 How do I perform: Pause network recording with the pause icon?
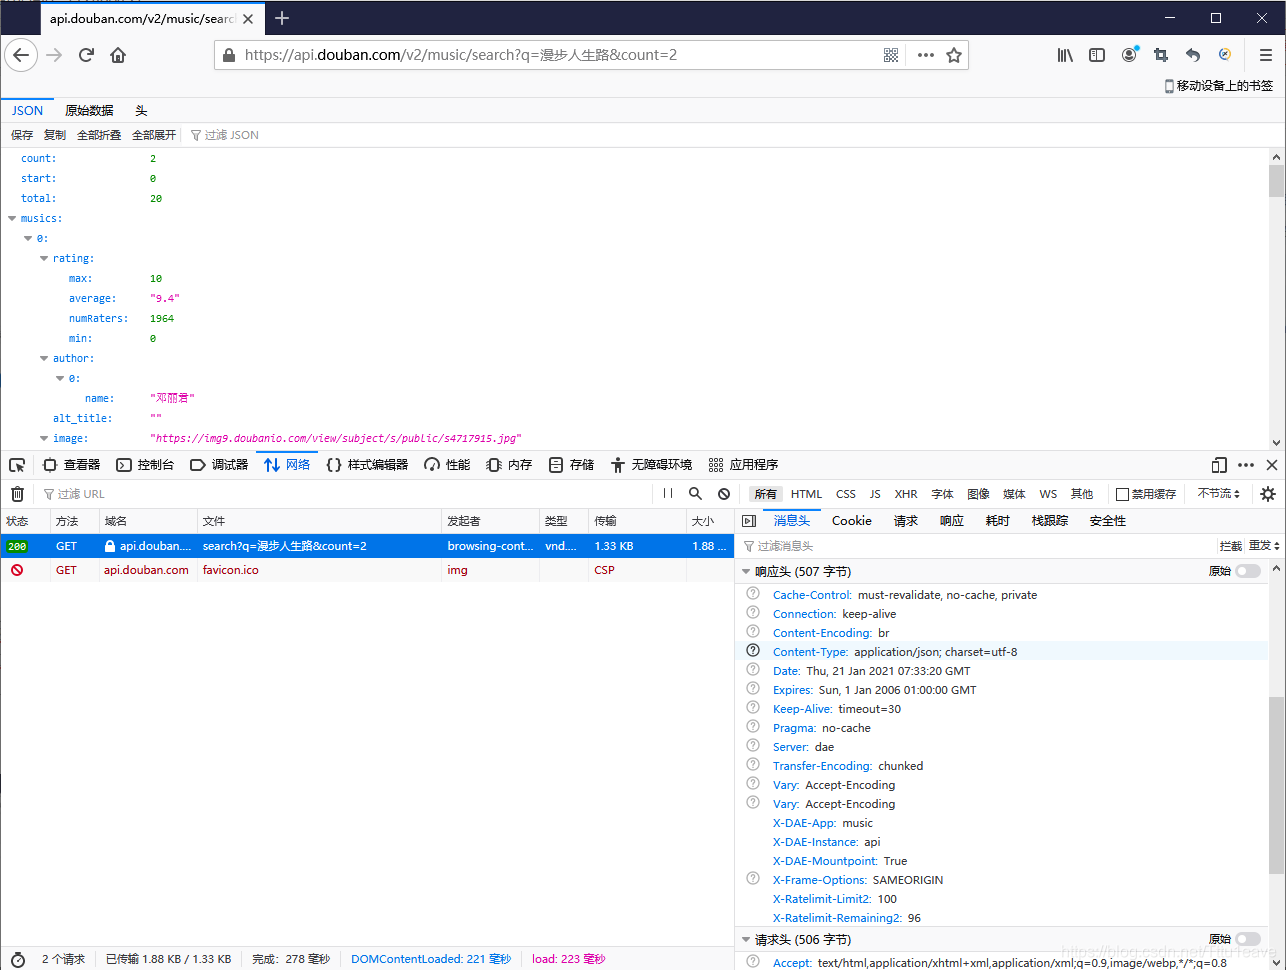pos(668,494)
